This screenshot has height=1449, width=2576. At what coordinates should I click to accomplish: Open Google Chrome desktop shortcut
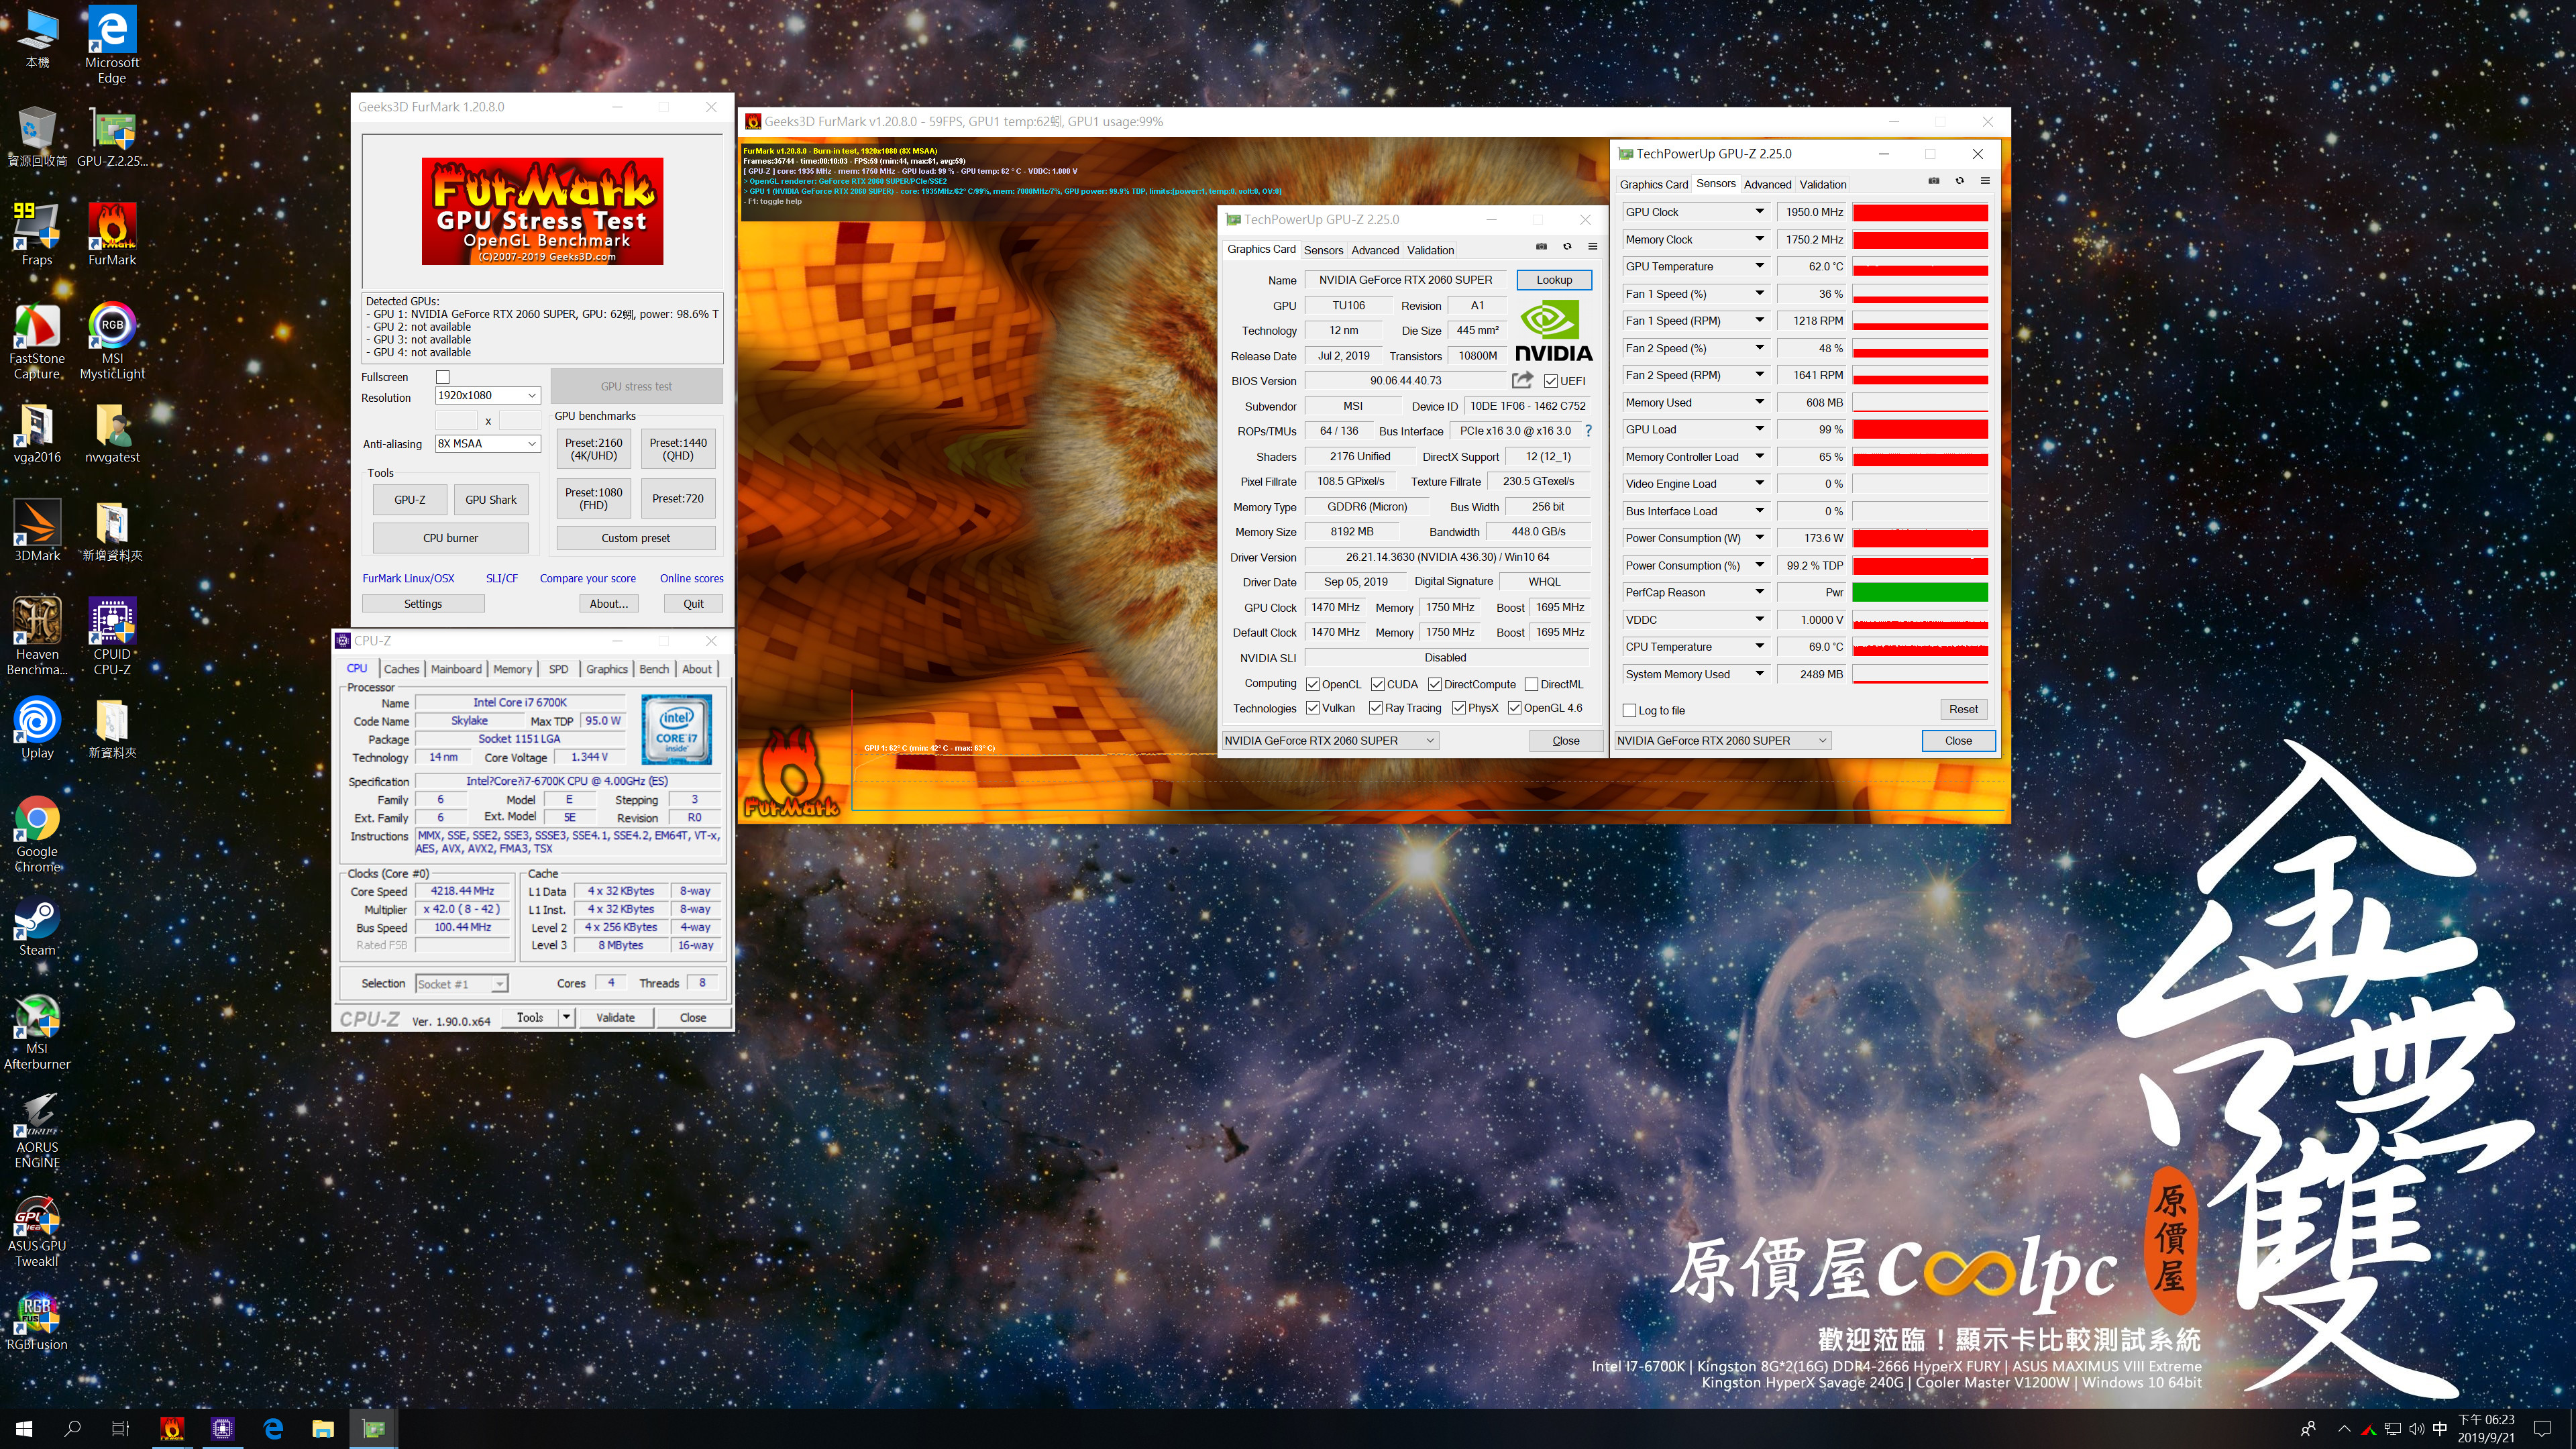pyautogui.click(x=37, y=834)
